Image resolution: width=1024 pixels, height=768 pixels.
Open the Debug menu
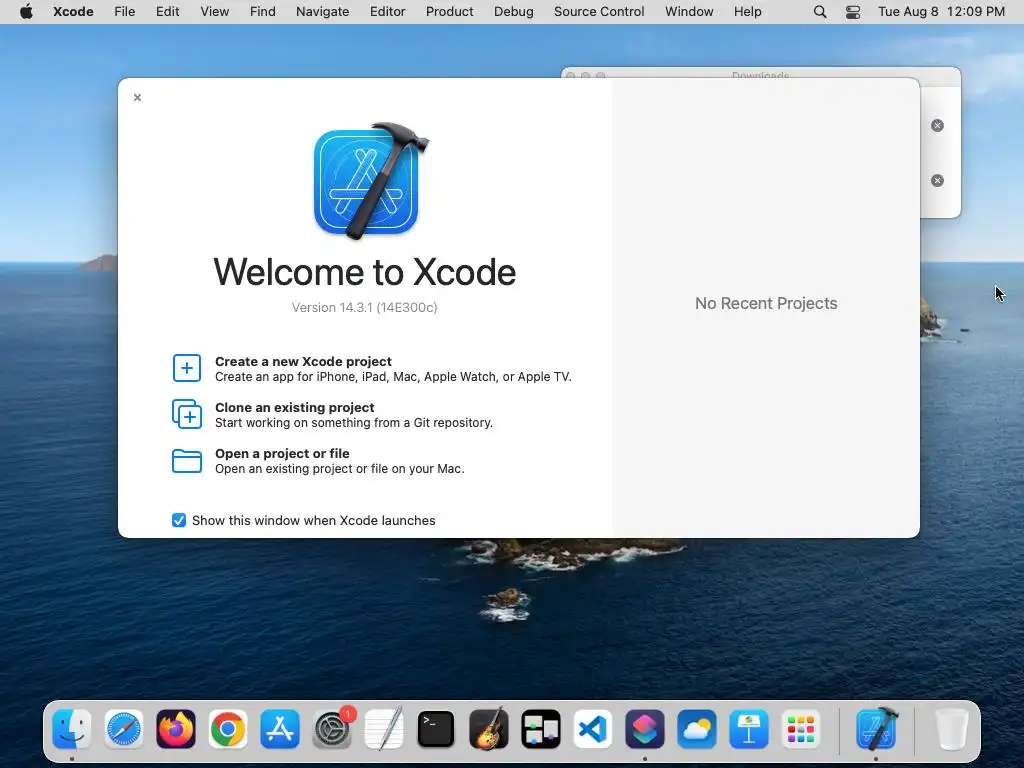coord(513,12)
